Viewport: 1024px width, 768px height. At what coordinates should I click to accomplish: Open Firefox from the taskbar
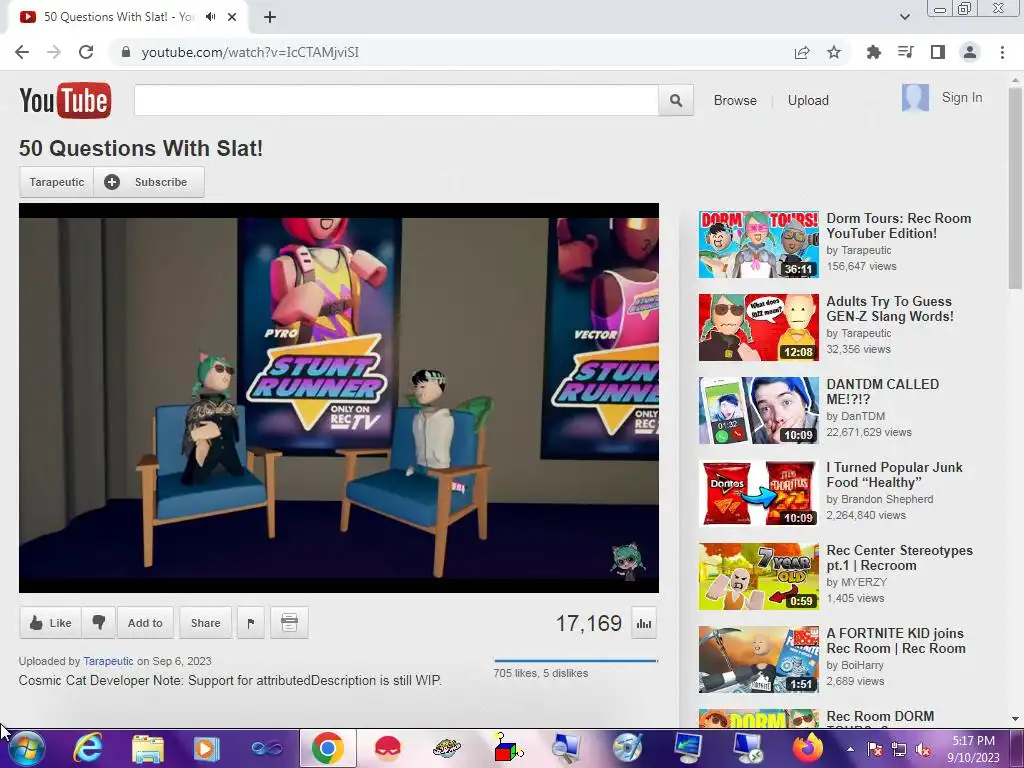click(x=808, y=748)
